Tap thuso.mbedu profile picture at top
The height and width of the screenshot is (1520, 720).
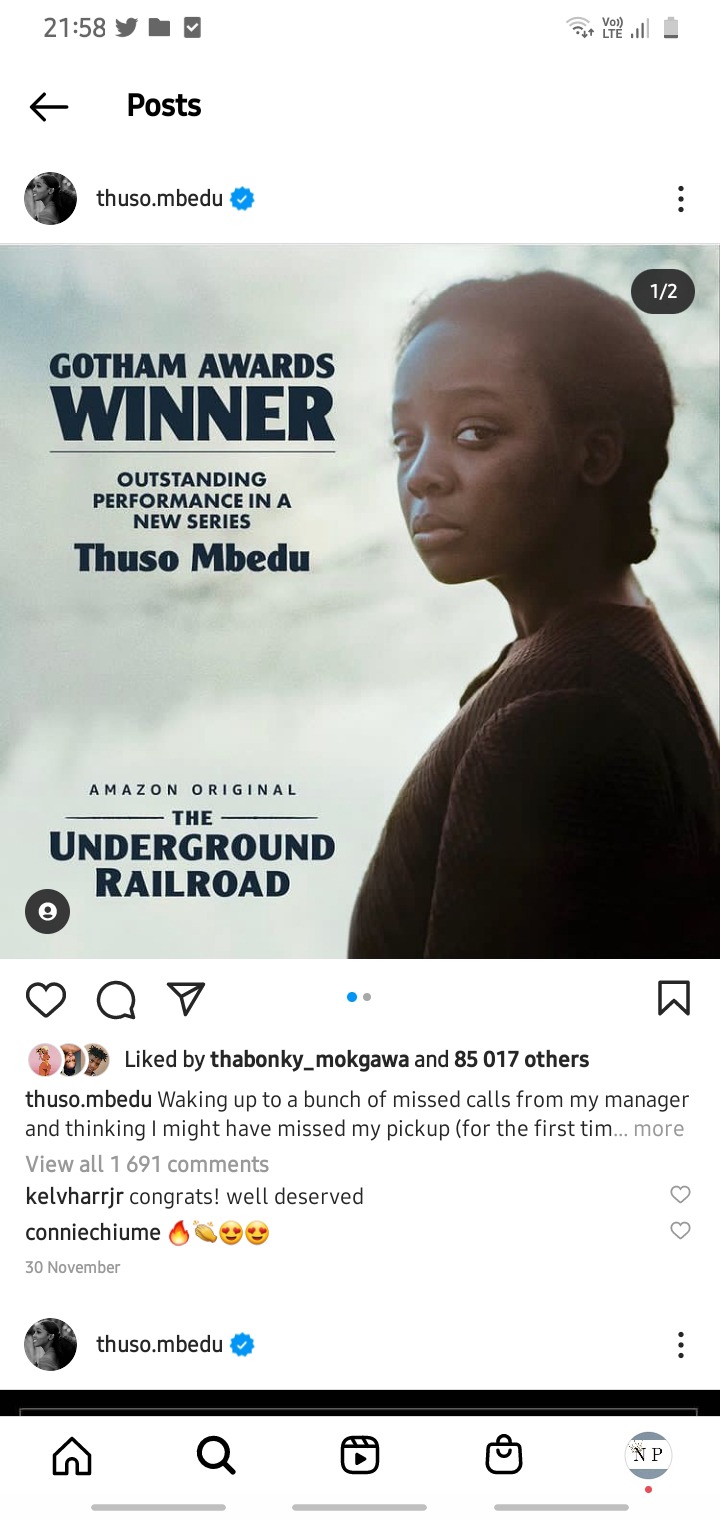coord(50,199)
